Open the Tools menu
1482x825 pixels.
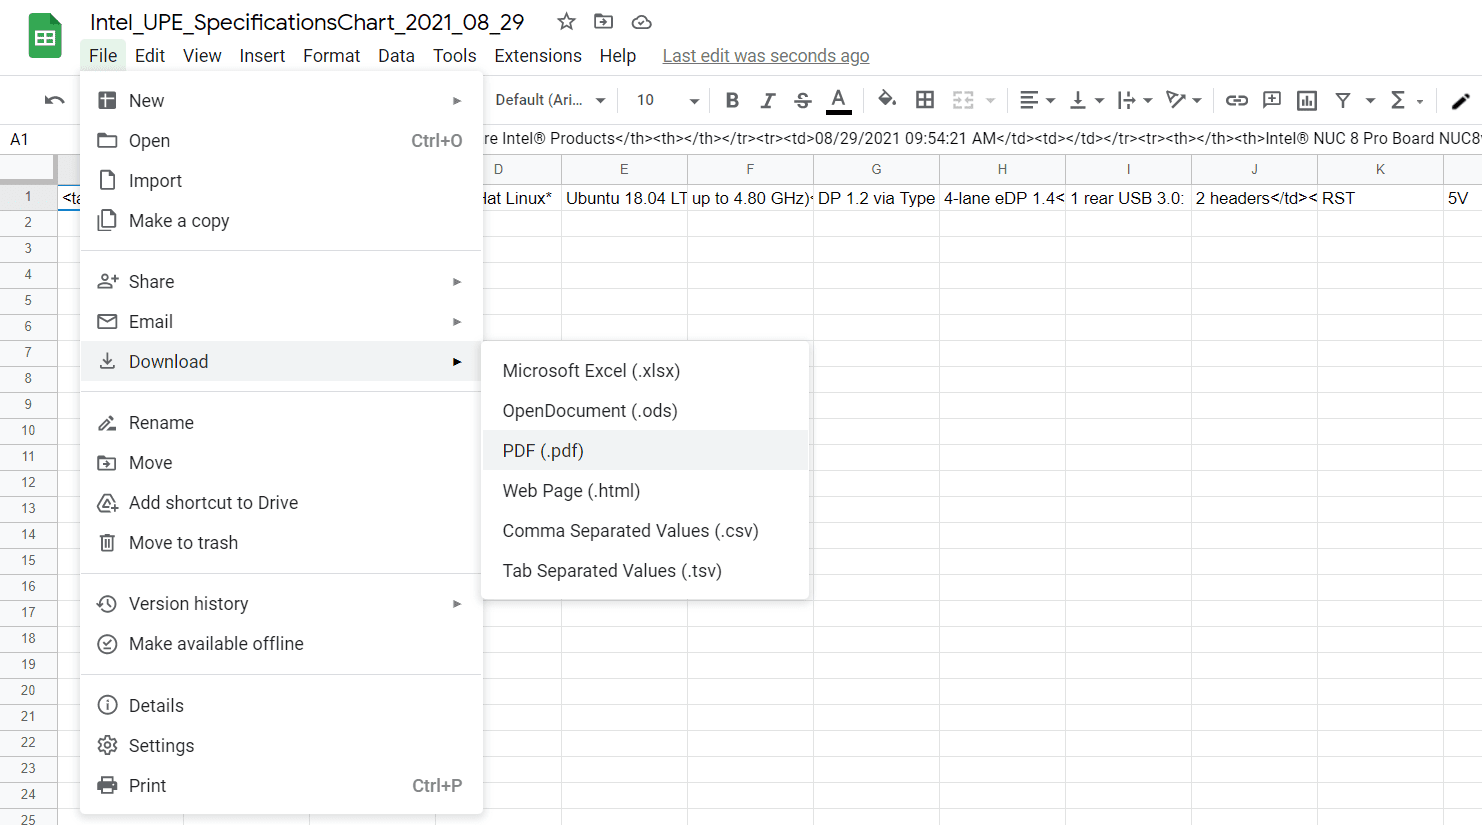point(454,56)
